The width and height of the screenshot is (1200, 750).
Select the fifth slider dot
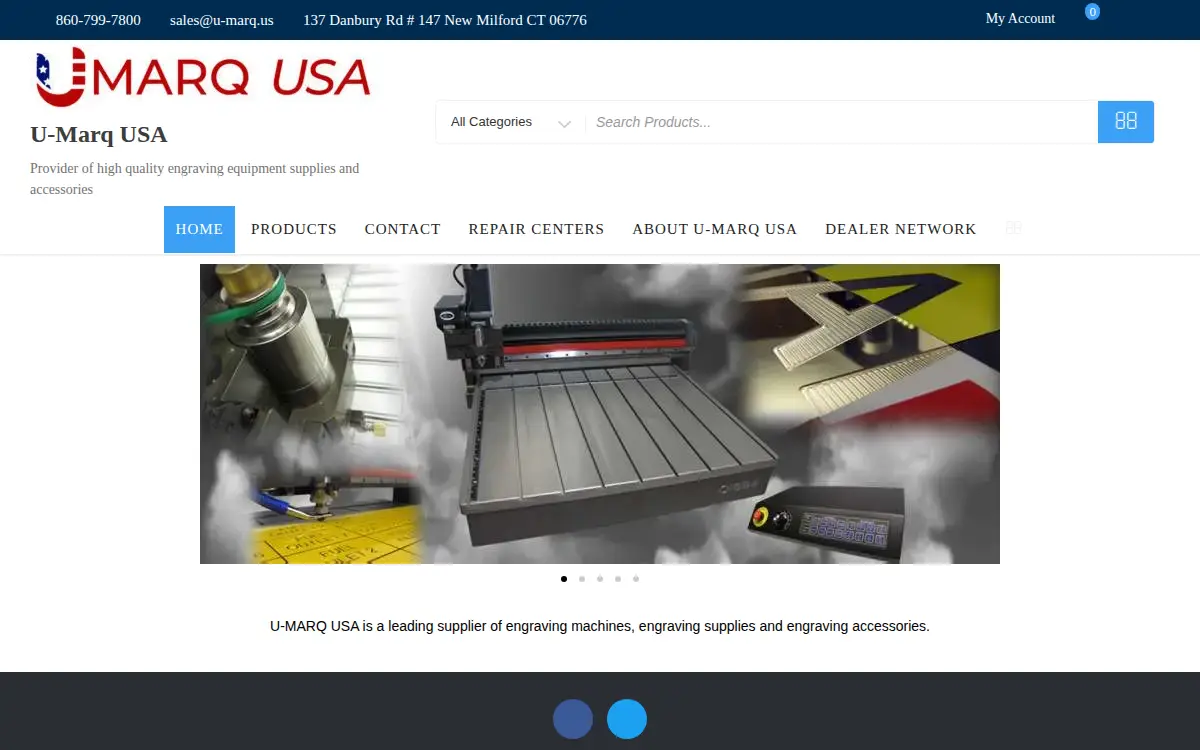click(x=636, y=578)
